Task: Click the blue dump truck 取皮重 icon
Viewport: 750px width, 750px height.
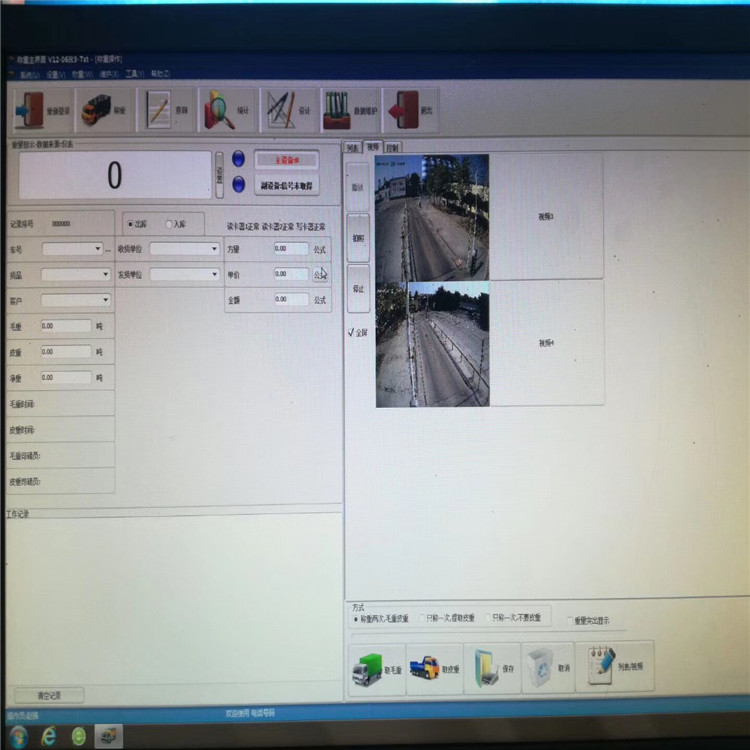Action: point(425,668)
